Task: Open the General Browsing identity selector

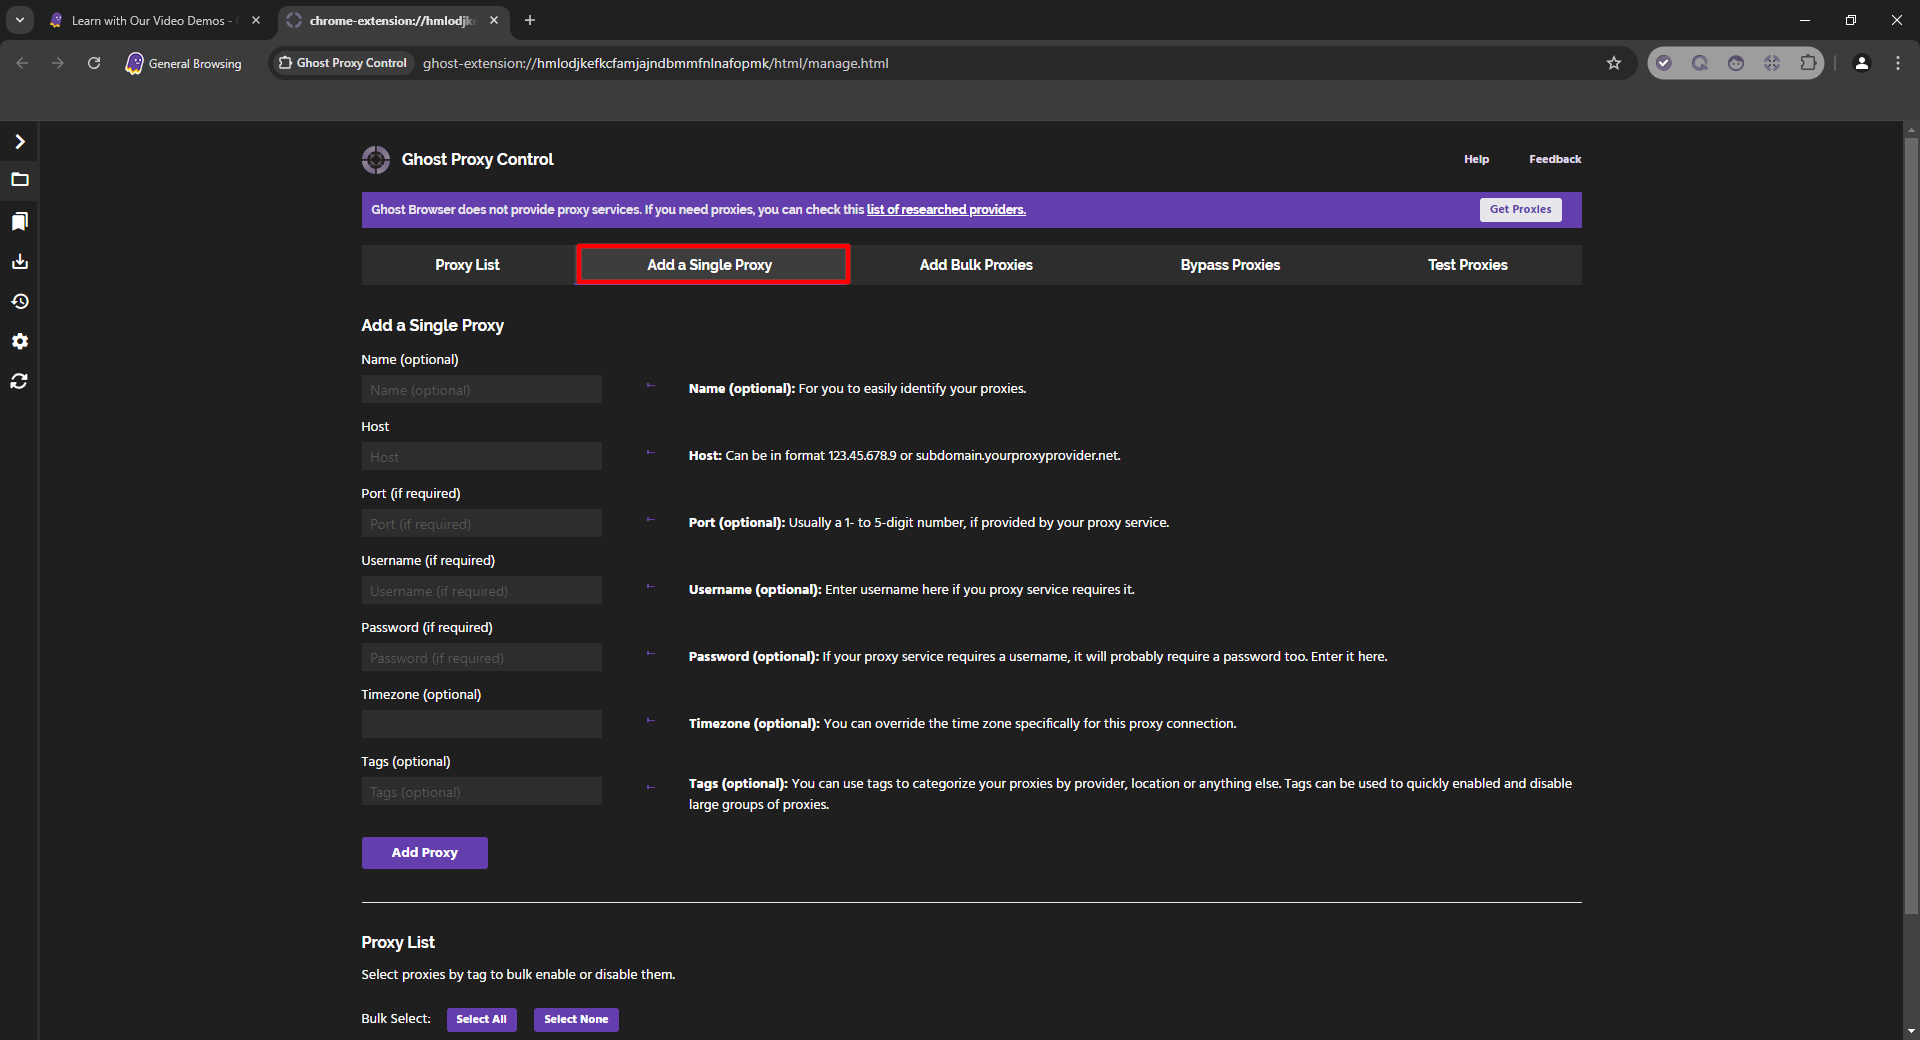Action: tap(184, 63)
